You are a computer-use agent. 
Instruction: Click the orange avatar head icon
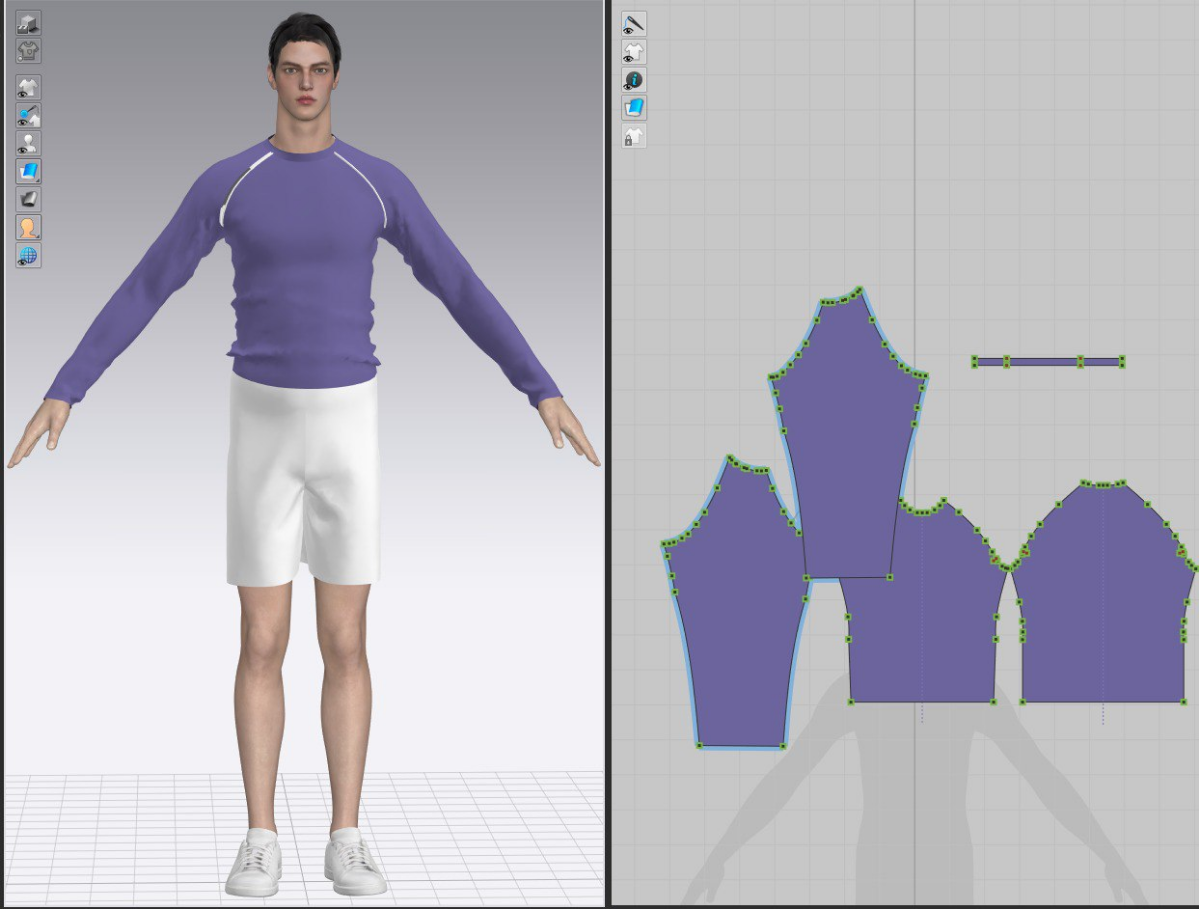coord(28,227)
